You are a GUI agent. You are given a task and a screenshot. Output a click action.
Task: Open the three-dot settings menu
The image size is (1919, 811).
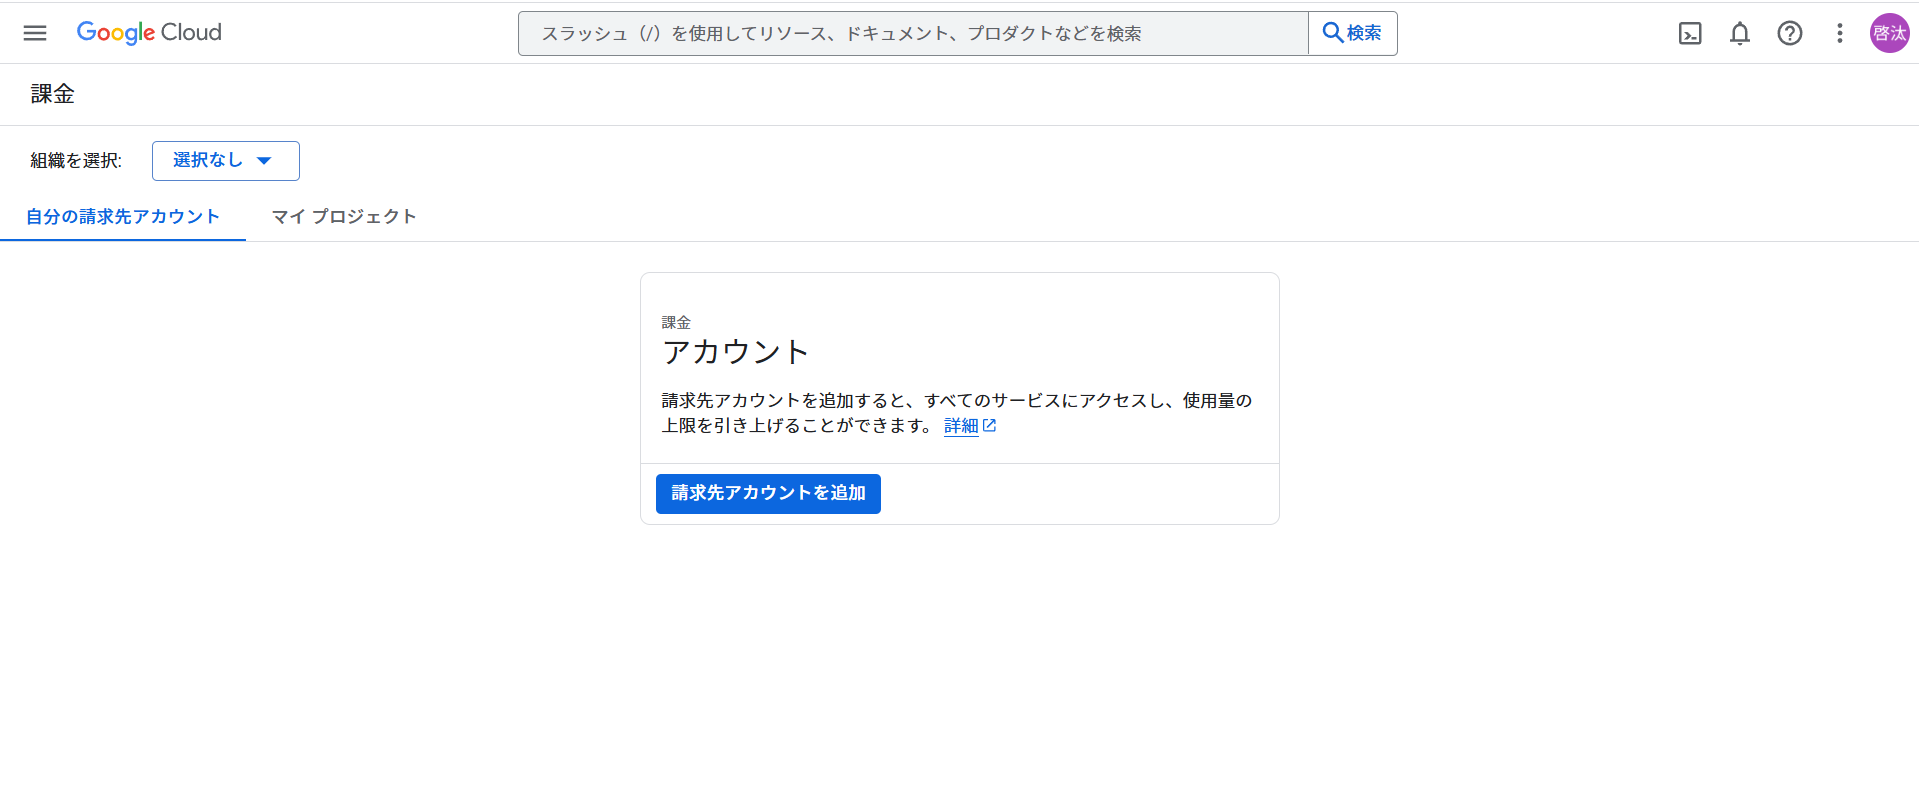pyautogui.click(x=1839, y=33)
